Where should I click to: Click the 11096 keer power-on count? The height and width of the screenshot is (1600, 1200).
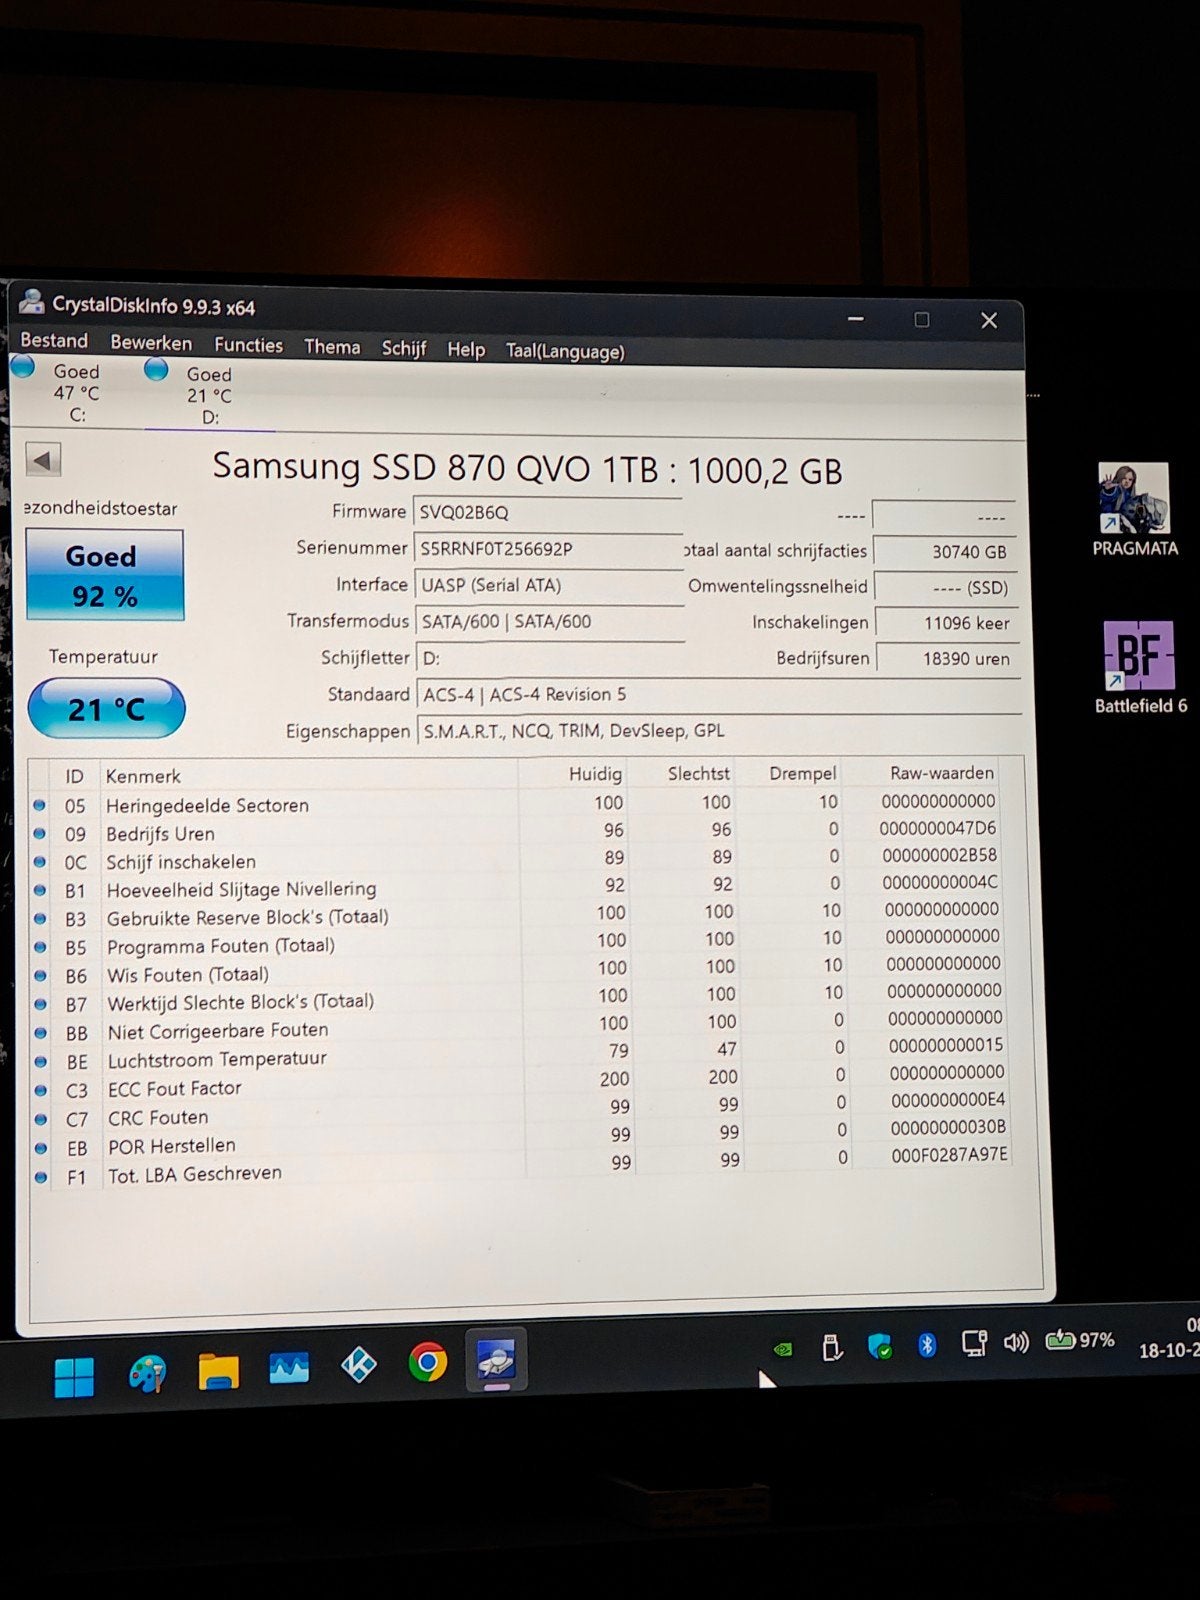point(946,622)
